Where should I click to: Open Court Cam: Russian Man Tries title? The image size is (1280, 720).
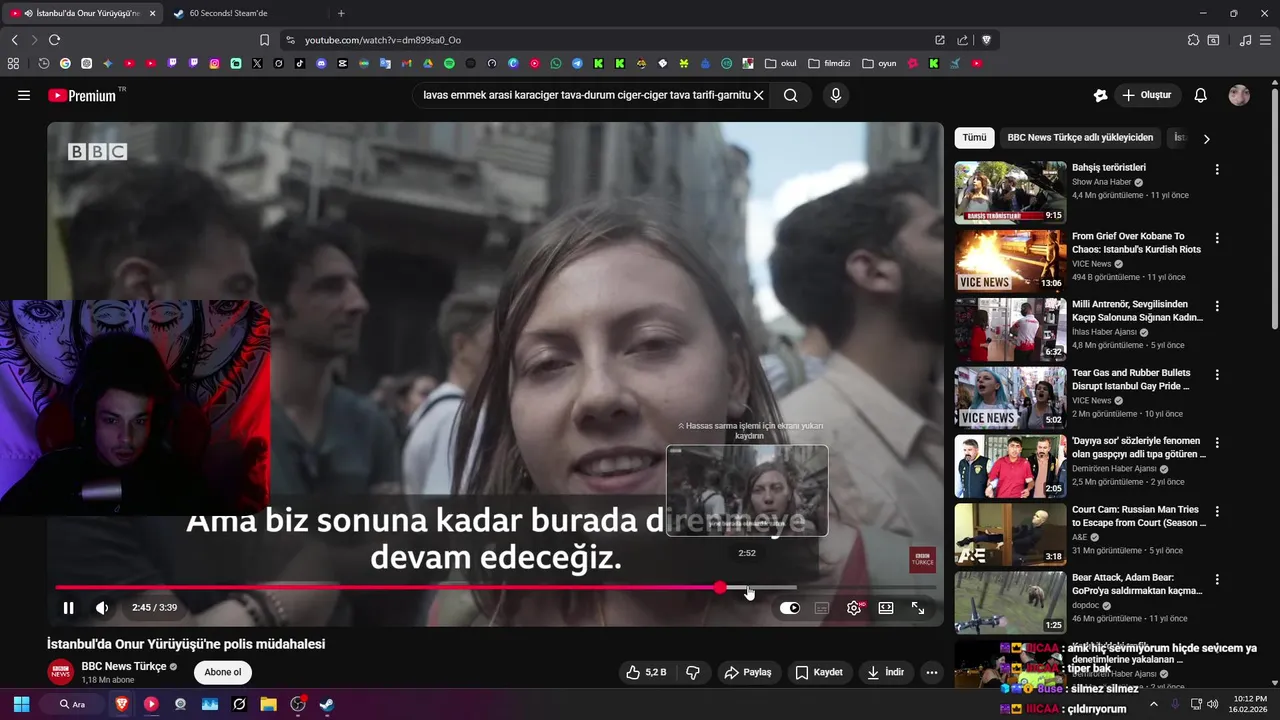(x=1138, y=516)
